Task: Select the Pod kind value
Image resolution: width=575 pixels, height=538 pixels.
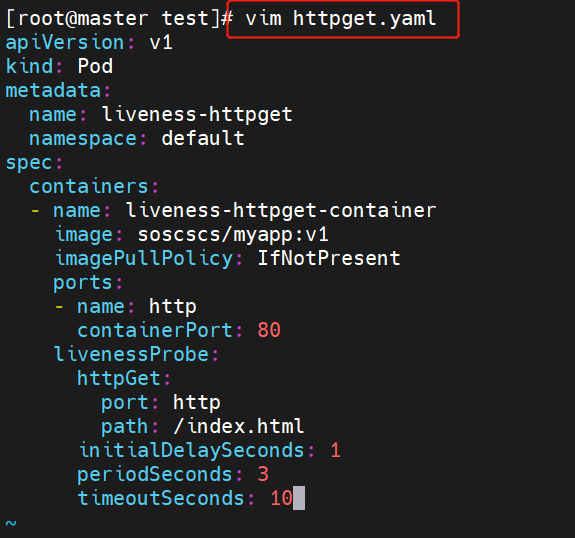Action: (95, 66)
